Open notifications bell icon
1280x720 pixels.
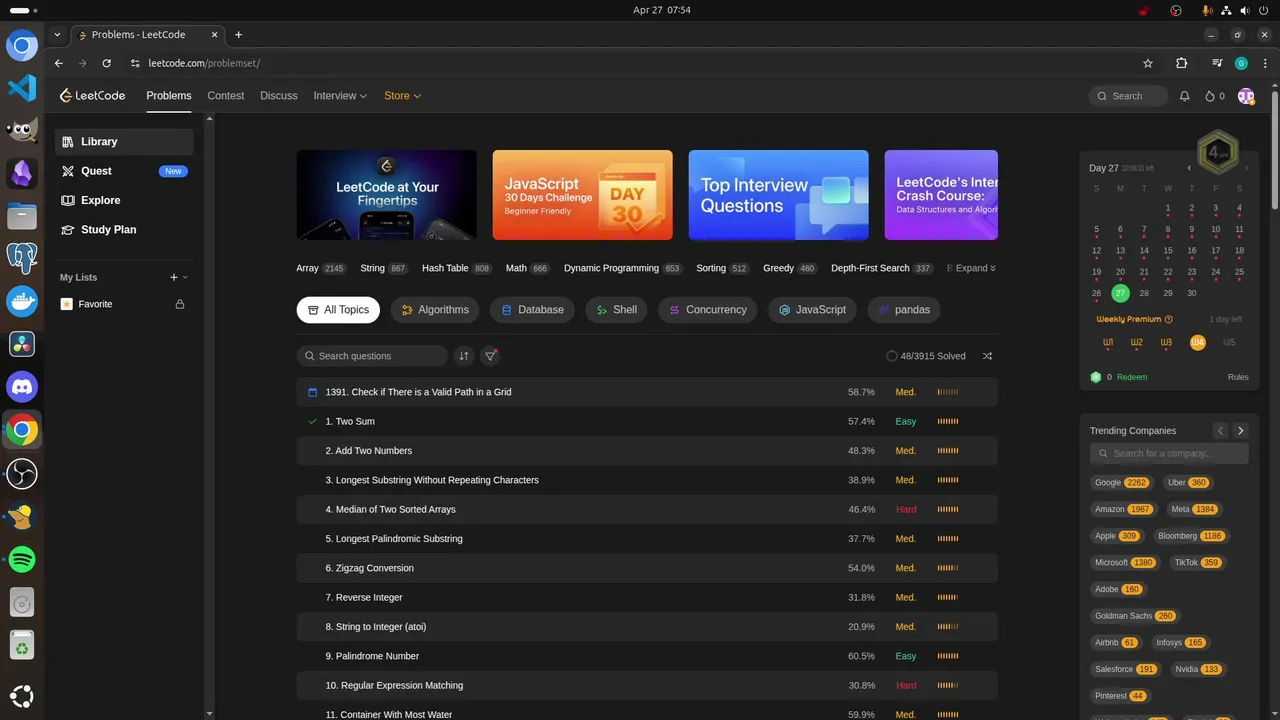[x=1184, y=96]
